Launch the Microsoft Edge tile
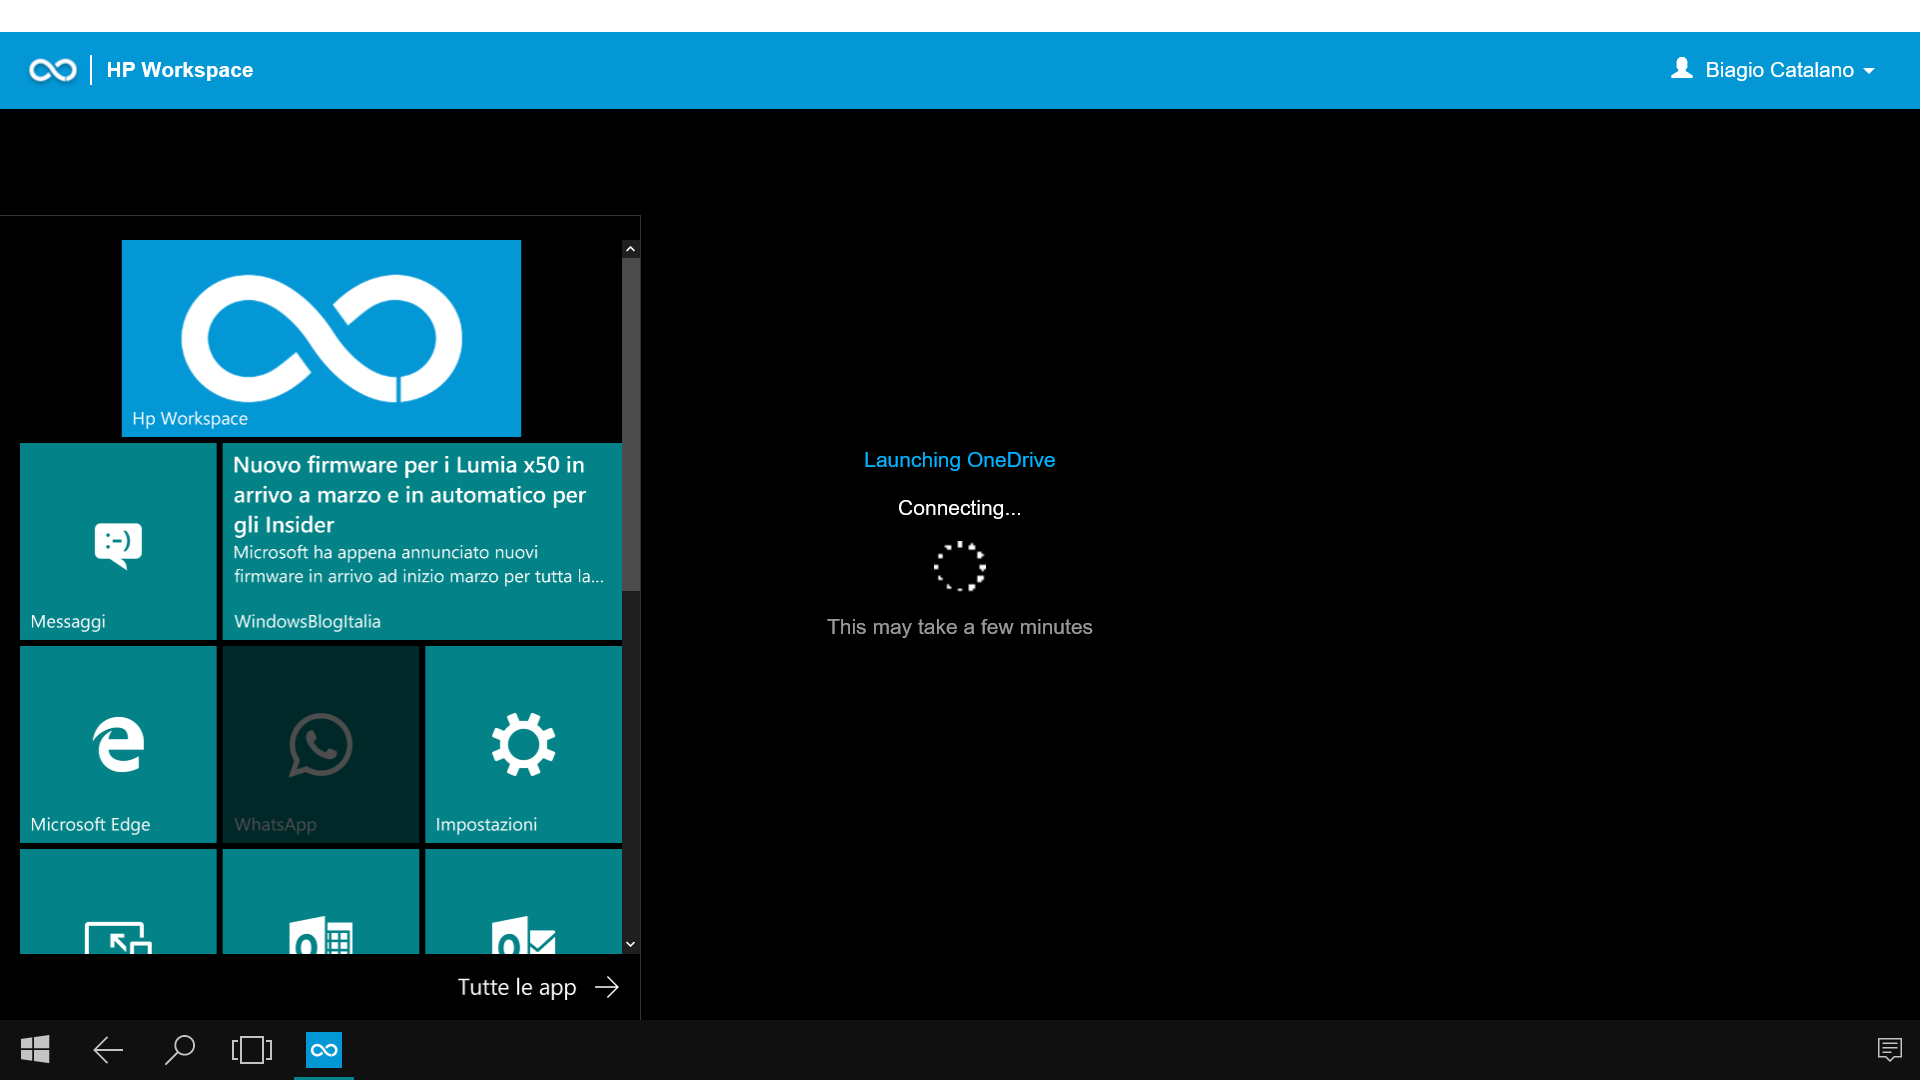 click(x=118, y=744)
